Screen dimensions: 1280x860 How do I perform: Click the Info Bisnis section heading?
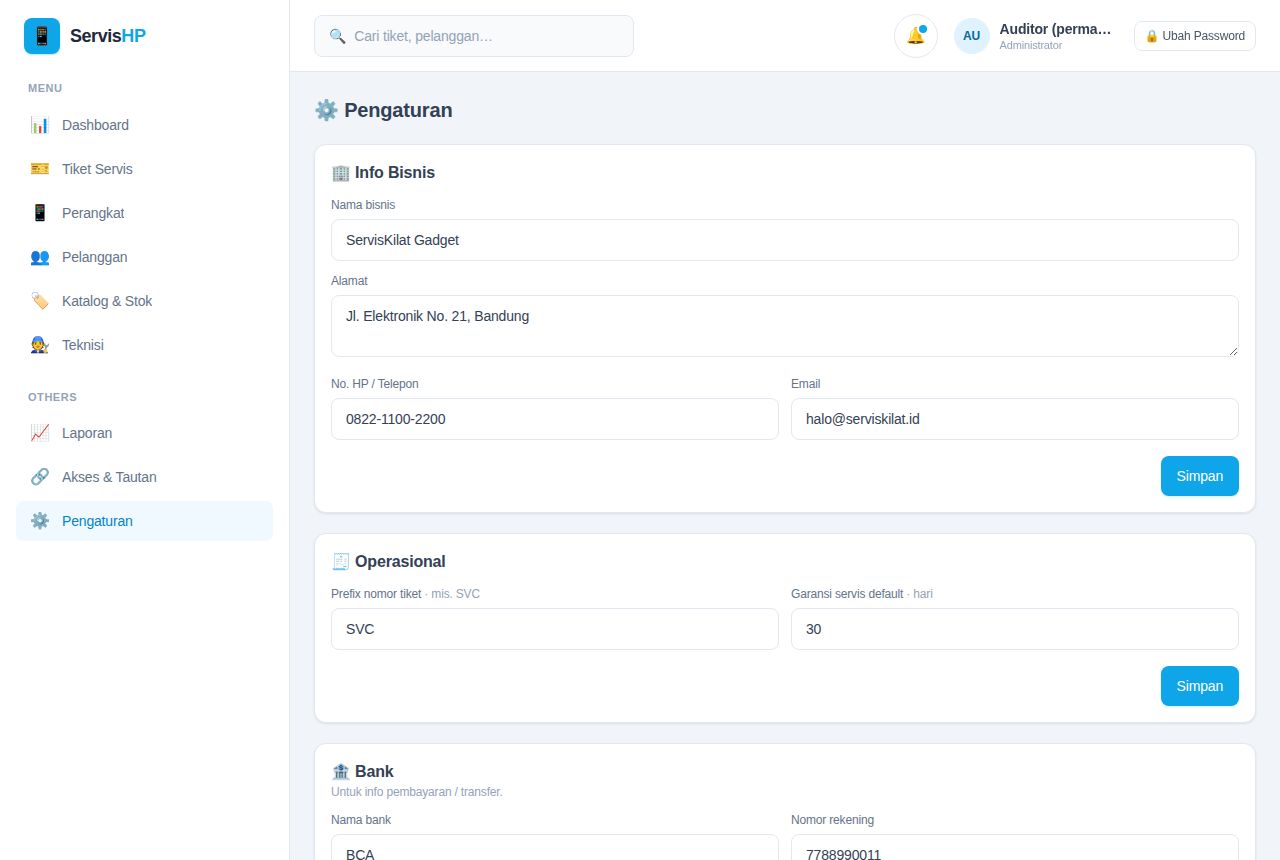383,172
